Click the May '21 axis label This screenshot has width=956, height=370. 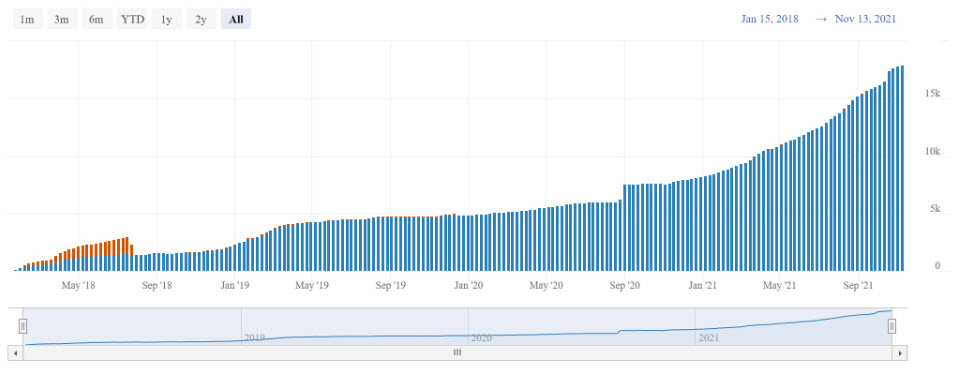(780, 285)
